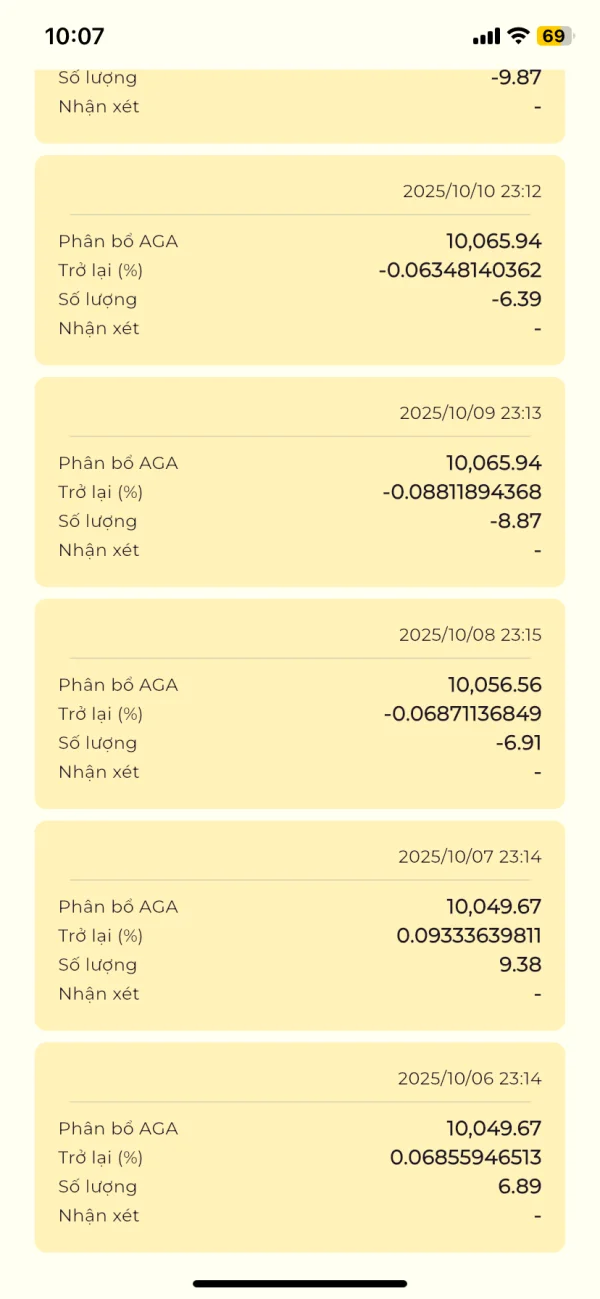Tap the return percentage -0.06348140362
The image size is (600, 1299).
point(460,270)
